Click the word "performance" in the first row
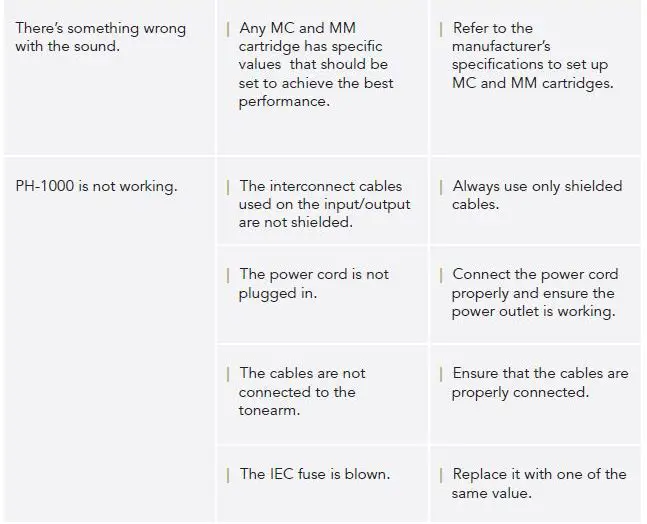Viewport: 647px width, 524px height. pyautogui.click(x=284, y=103)
